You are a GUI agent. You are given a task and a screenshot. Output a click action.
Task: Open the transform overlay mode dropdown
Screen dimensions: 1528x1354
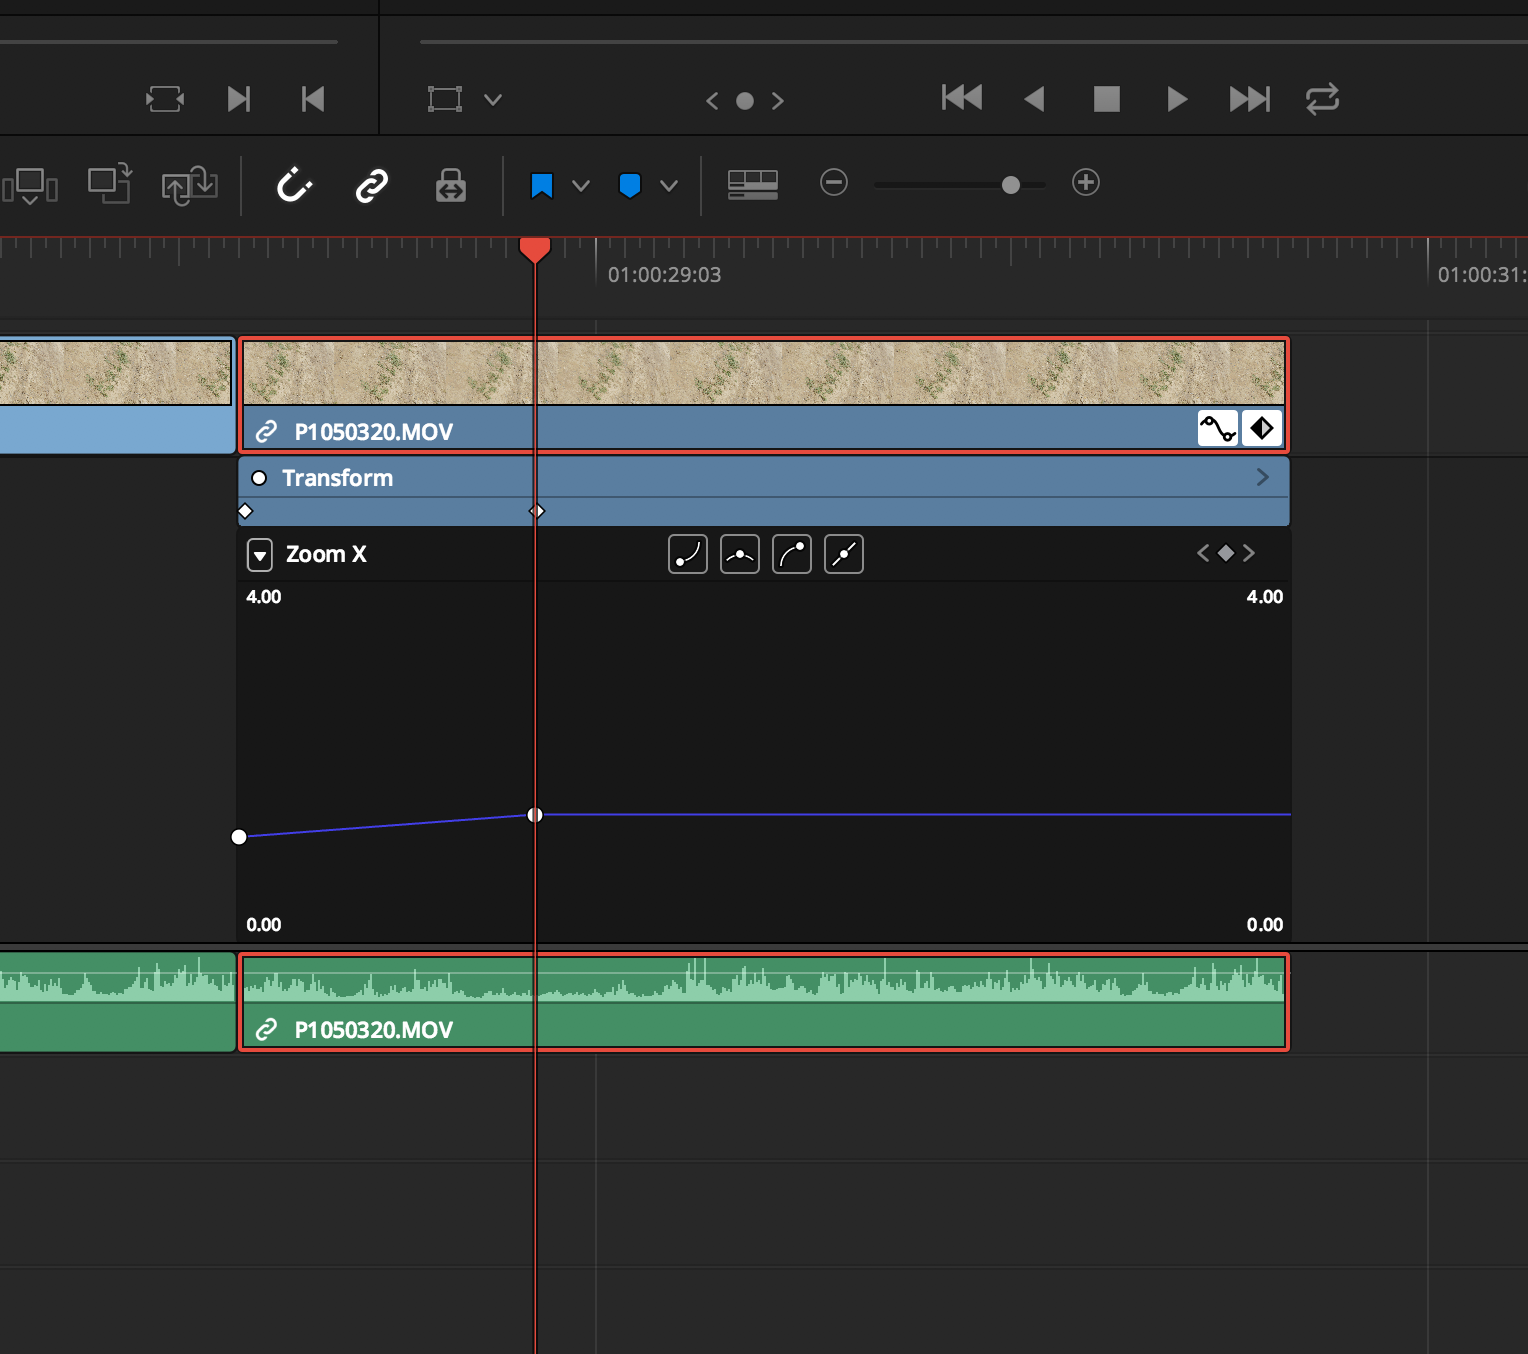[493, 100]
